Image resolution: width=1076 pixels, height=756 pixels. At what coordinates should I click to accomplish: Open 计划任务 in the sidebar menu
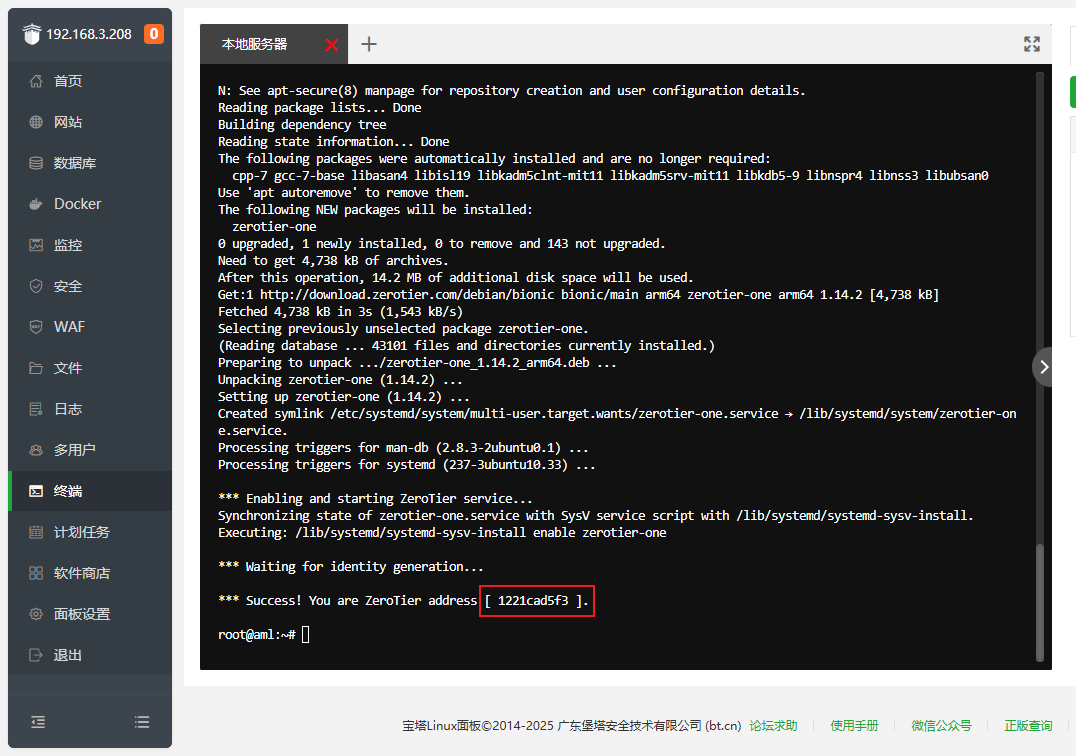point(81,532)
